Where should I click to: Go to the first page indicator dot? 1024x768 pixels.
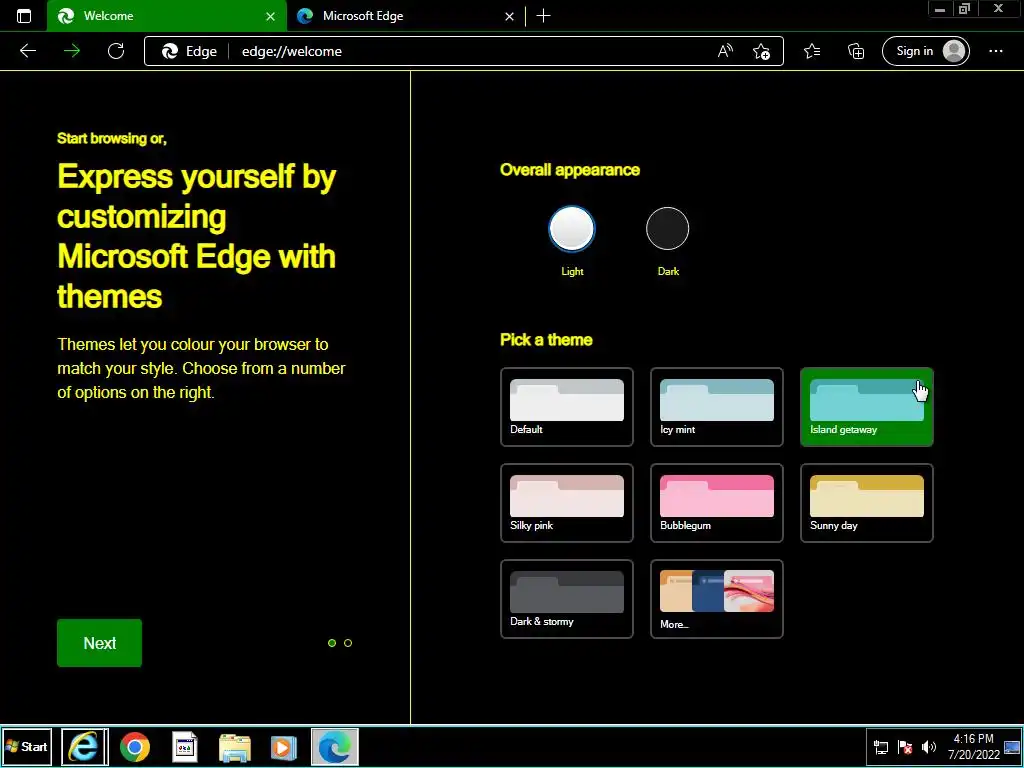click(x=332, y=643)
